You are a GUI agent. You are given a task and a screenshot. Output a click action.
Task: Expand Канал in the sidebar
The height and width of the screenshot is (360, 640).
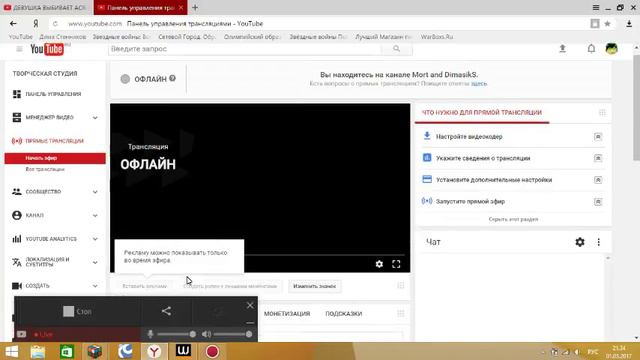[95, 216]
